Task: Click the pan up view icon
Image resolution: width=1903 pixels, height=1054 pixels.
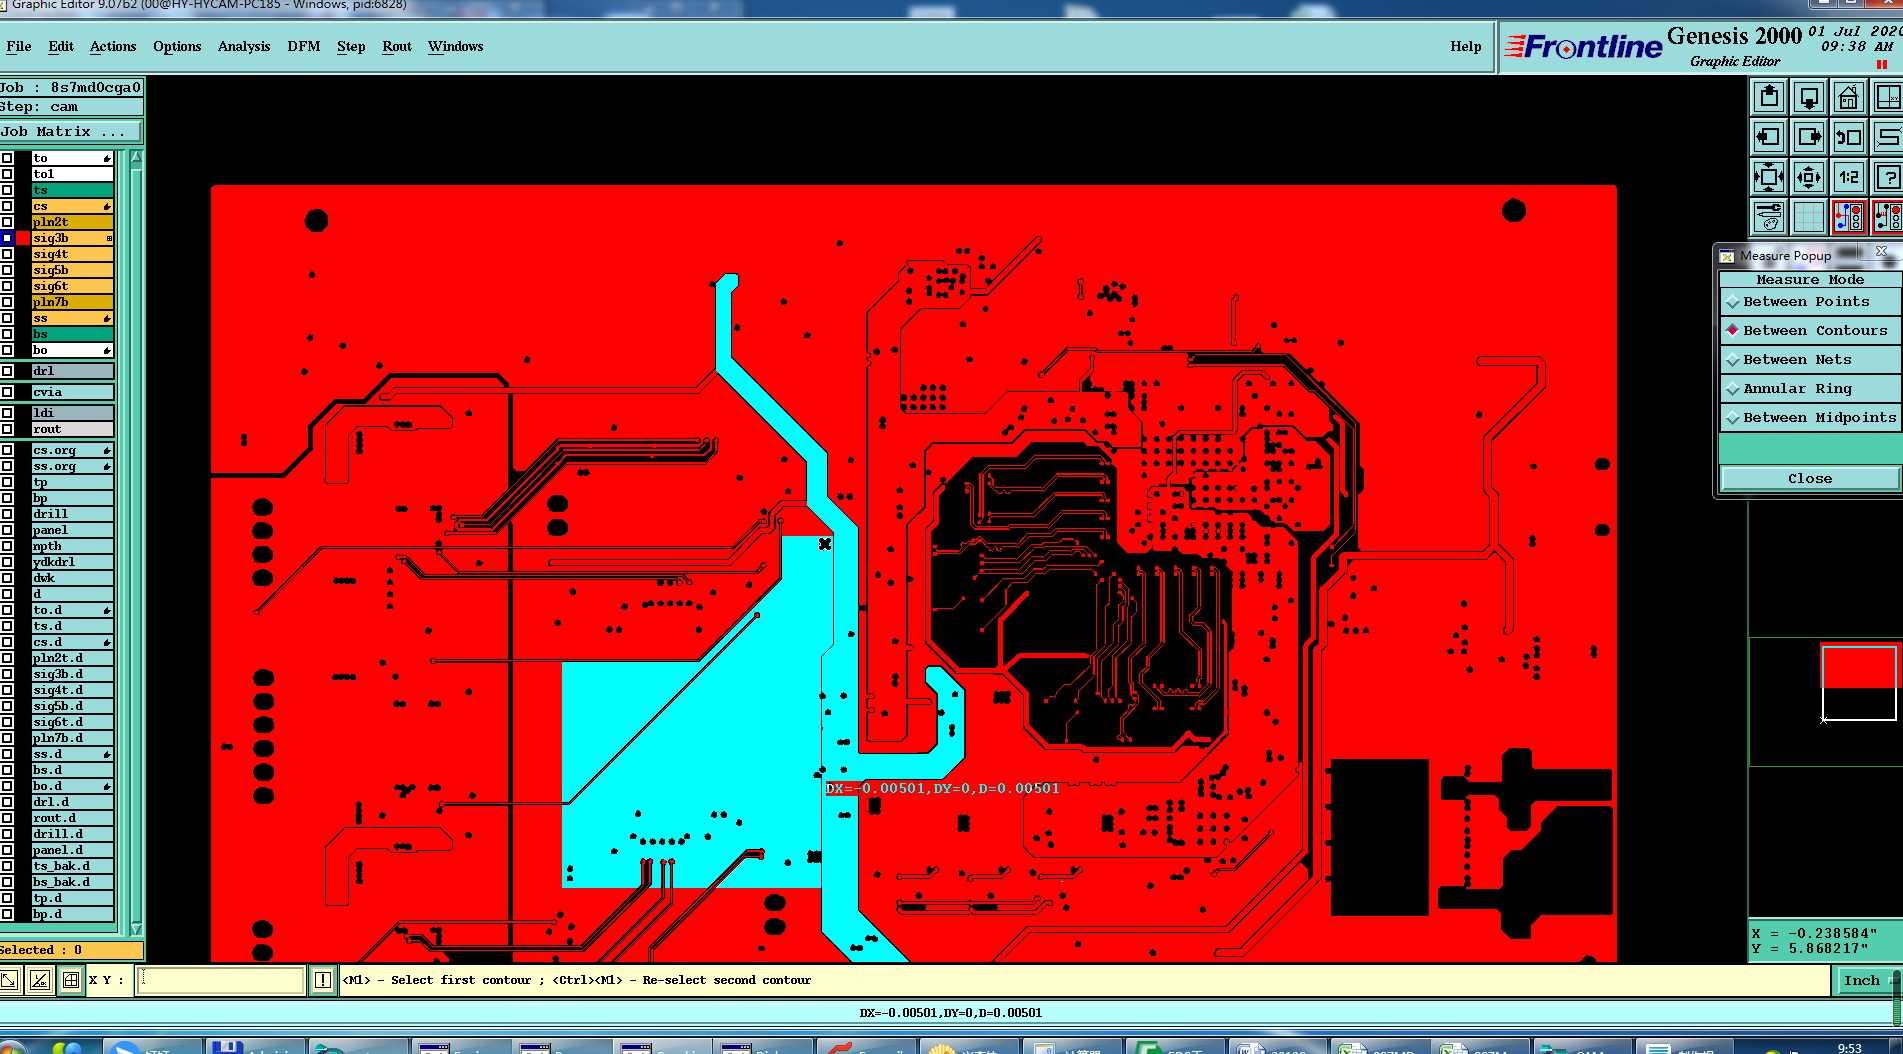Action: coord(1769,97)
